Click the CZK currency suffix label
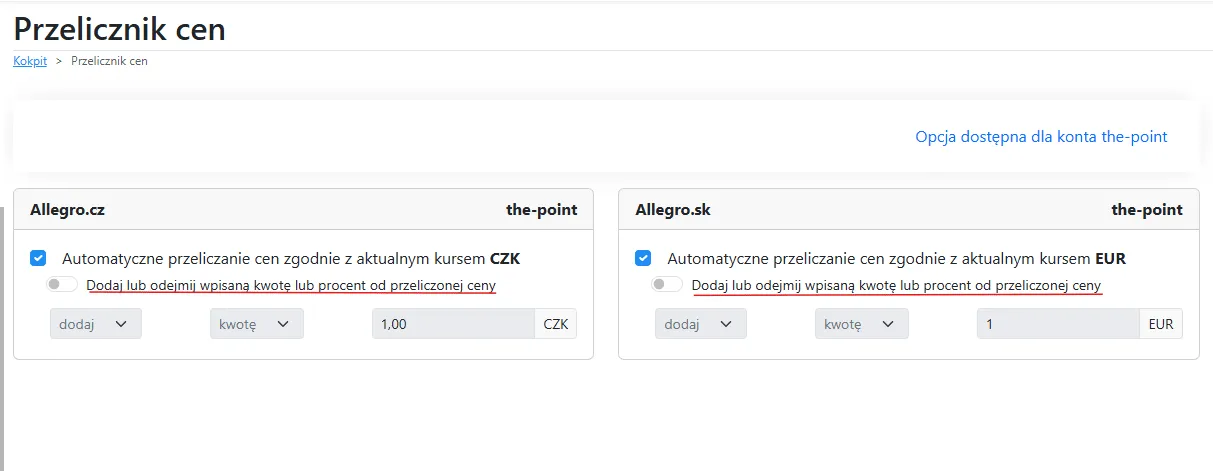This screenshot has width=1213, height=471. pos(556,324)
